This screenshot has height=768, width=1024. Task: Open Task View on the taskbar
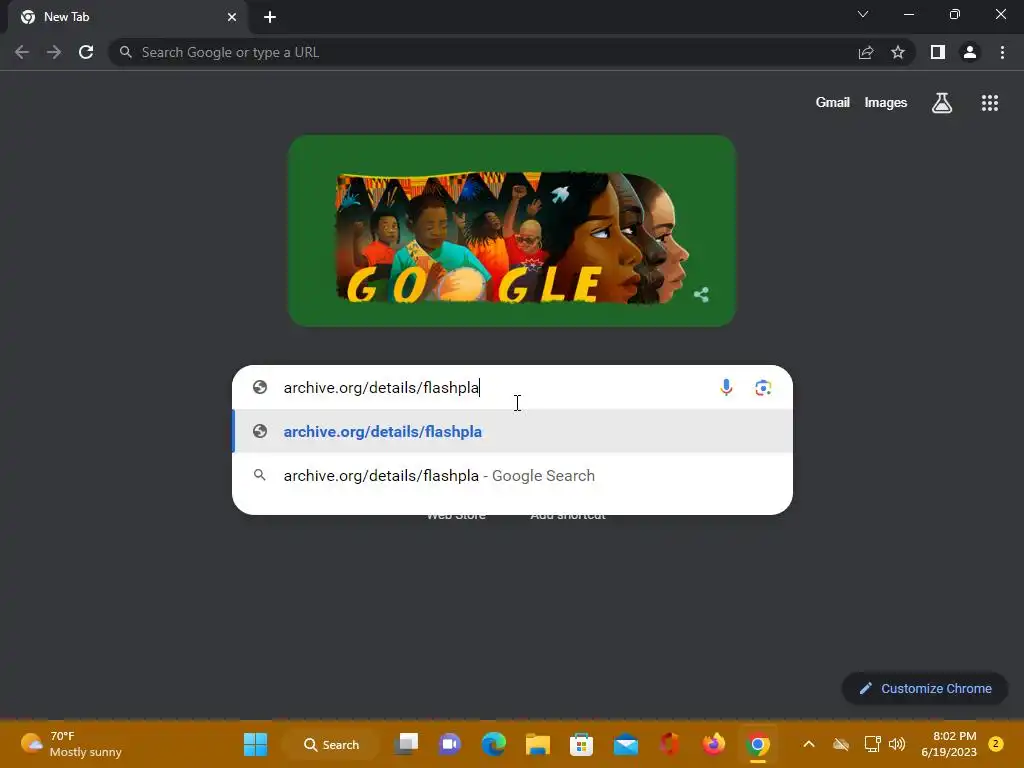(406, 744)
